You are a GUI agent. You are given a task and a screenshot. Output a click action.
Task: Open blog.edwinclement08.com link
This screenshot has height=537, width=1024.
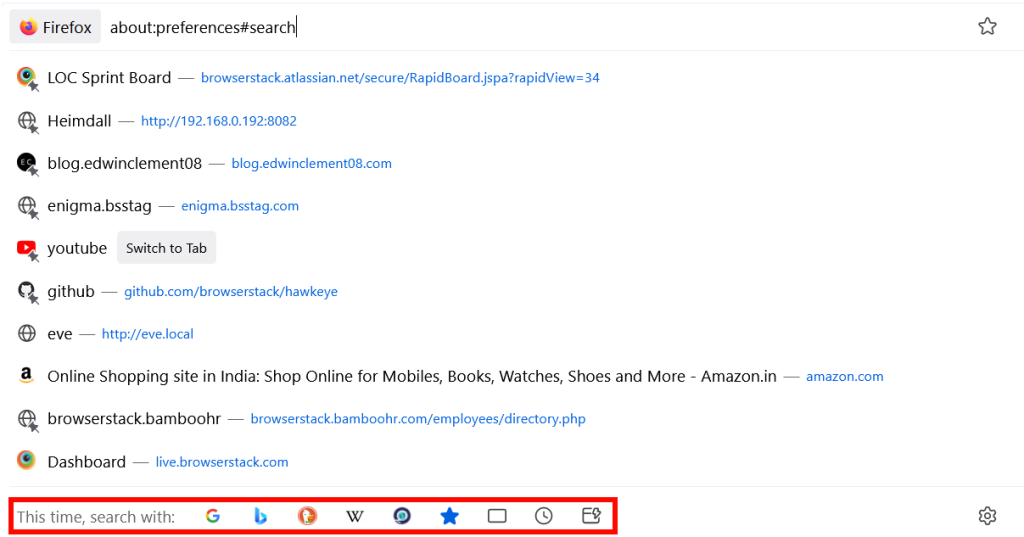coord(312,163)
